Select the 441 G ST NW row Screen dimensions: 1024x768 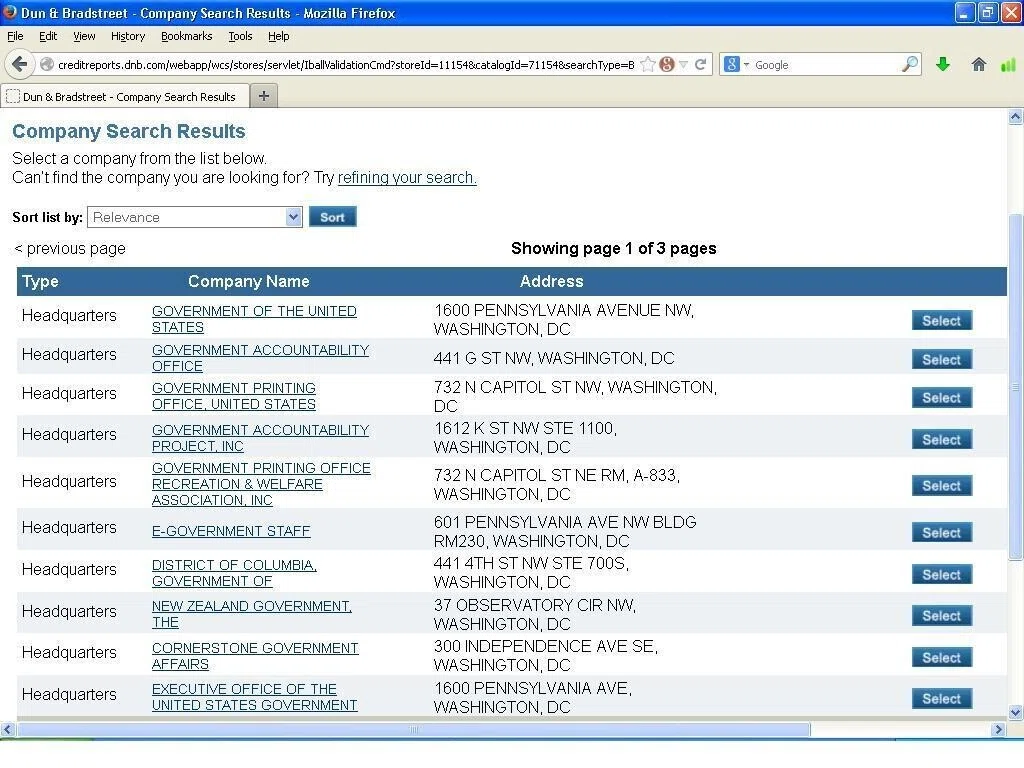(x=942, y=360)
